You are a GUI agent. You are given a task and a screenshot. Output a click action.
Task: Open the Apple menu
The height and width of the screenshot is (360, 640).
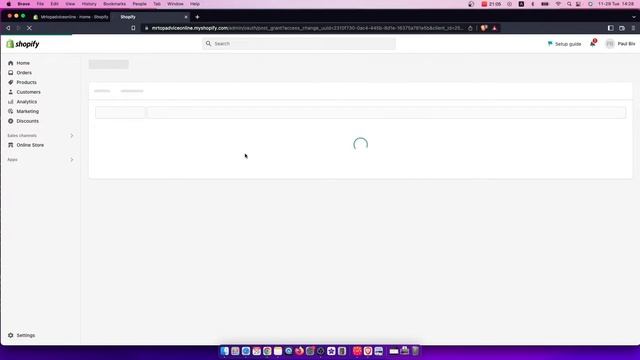9,4
